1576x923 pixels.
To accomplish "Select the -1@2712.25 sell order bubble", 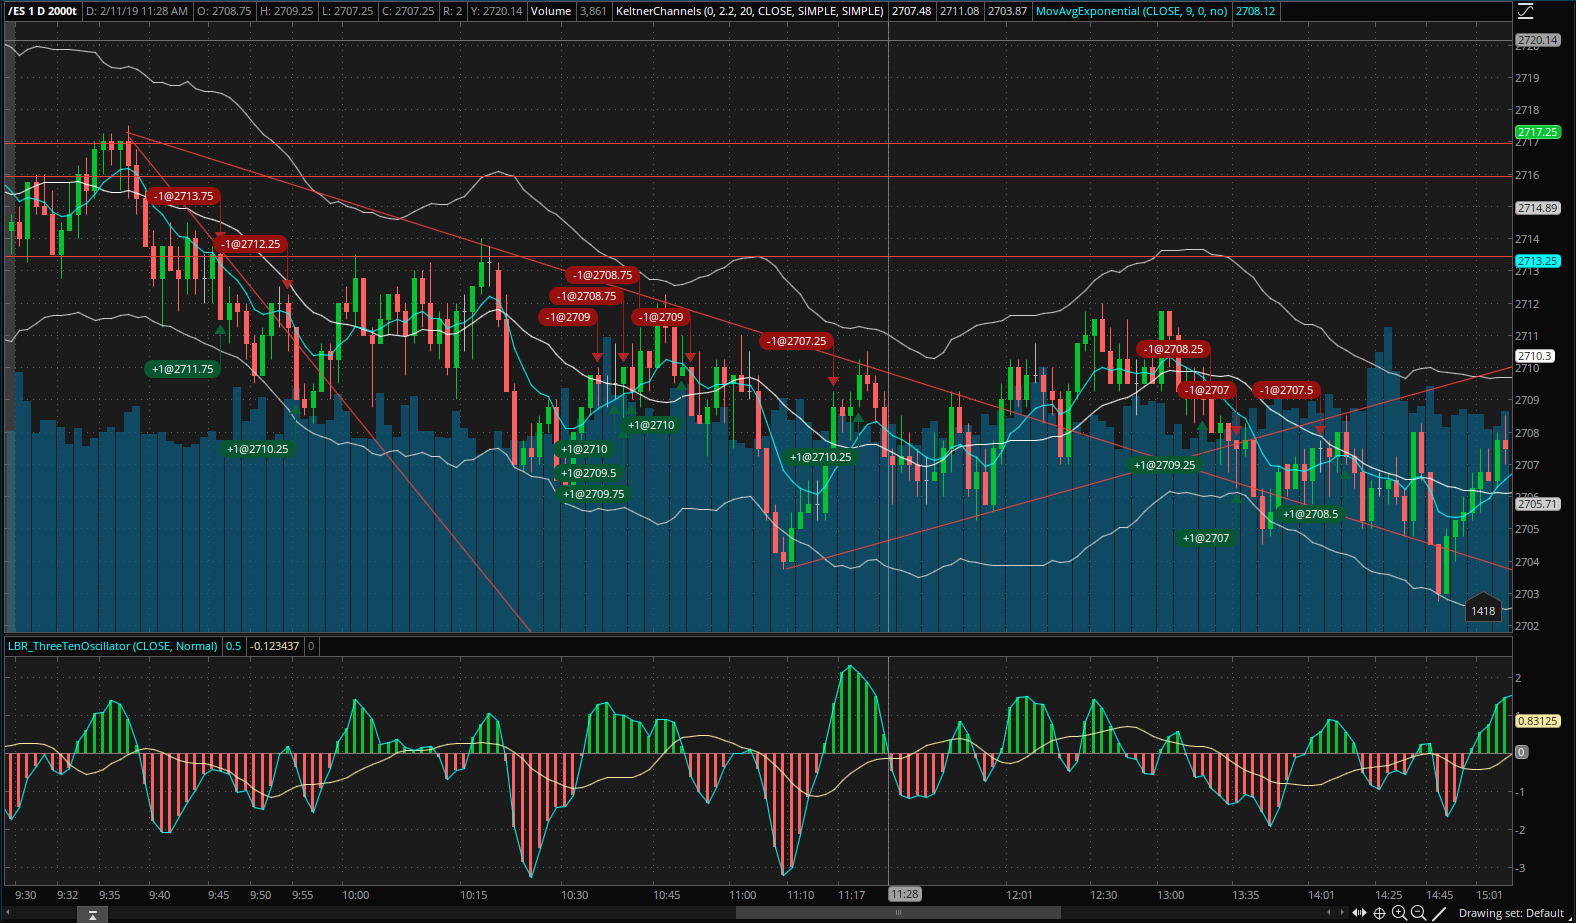I will 251,244.
